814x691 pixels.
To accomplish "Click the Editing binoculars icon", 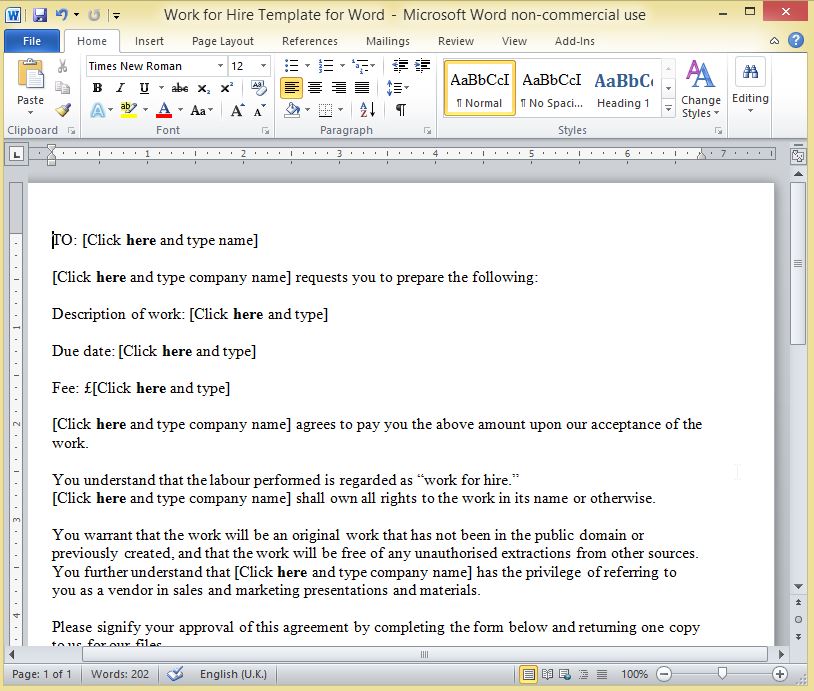I will coord(750,71).
